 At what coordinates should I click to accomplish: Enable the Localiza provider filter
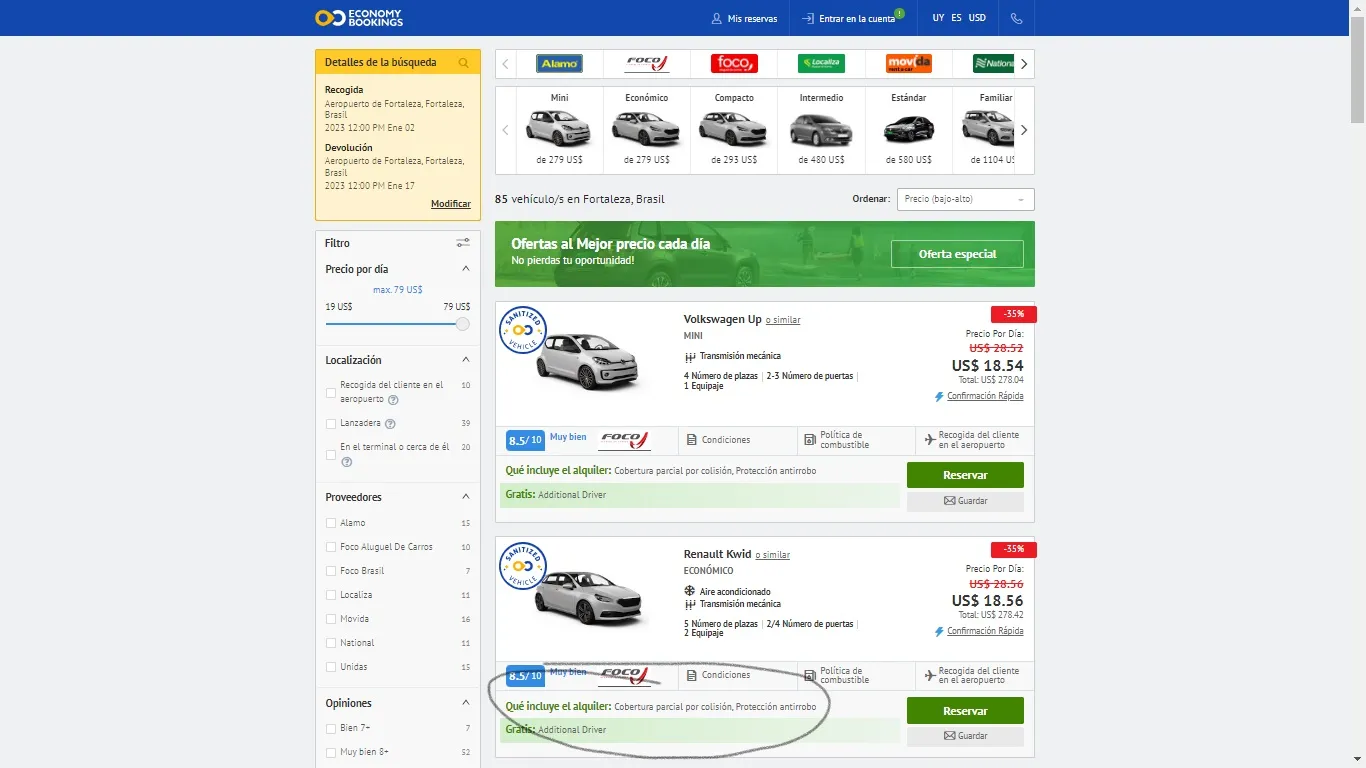(x=331, y=595)
